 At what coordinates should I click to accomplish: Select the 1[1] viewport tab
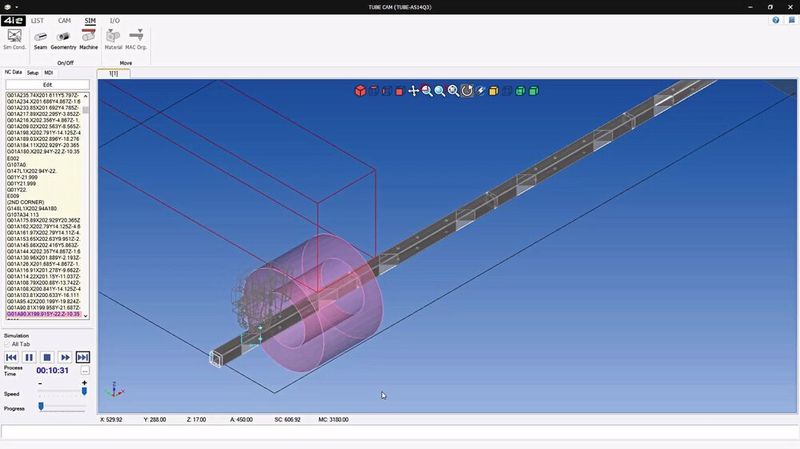(113, 73)
